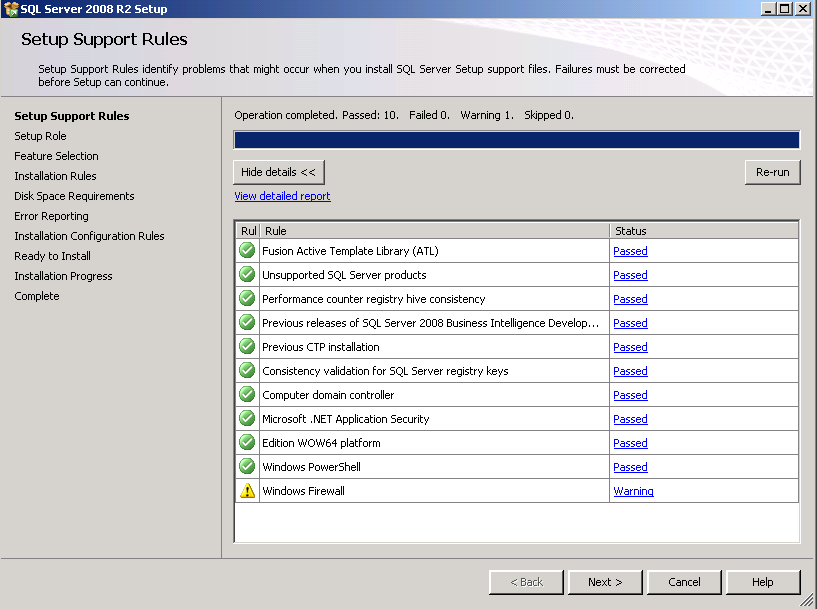Select Setup Role step in sidebar
The image size is (817, 609).
[x=40, y=136]
